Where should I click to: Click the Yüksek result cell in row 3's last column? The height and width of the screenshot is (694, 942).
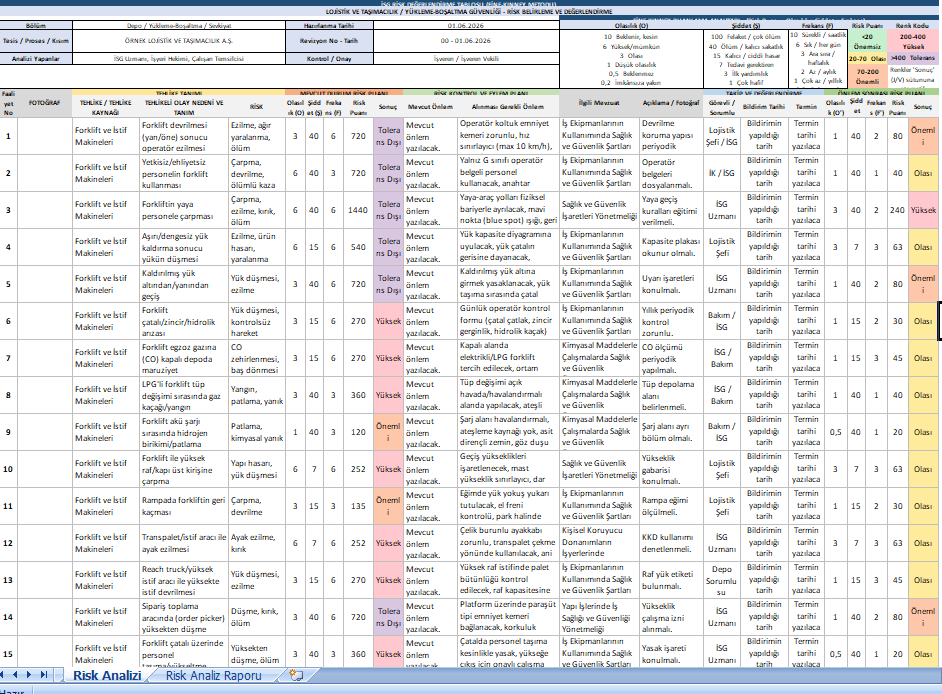923,210
